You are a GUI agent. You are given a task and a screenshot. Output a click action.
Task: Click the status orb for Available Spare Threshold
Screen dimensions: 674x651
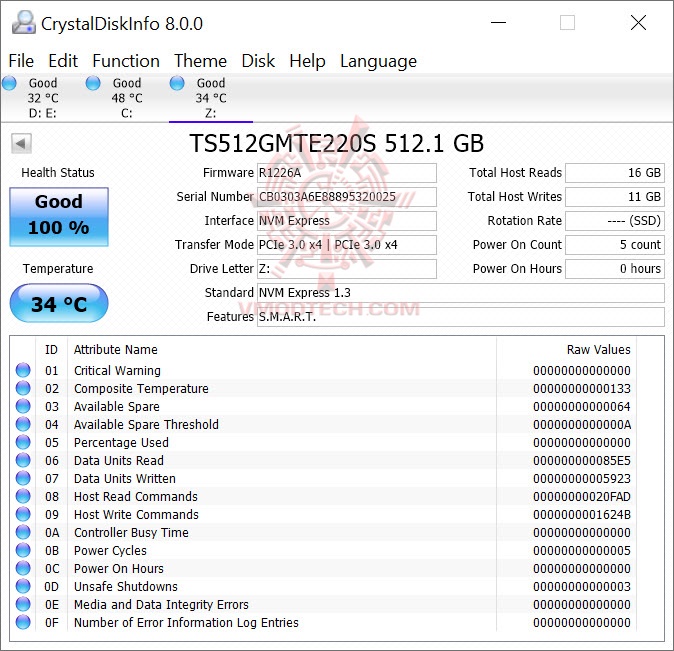coord(23,424)
